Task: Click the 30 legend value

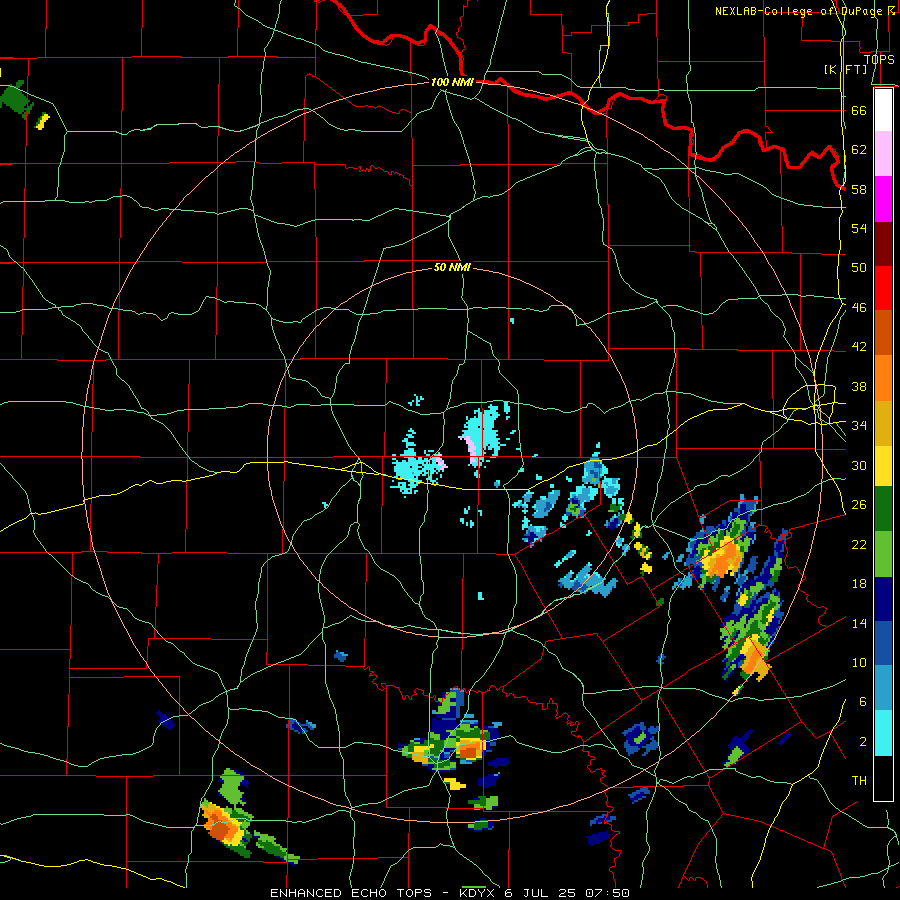Action: [859, 465]
